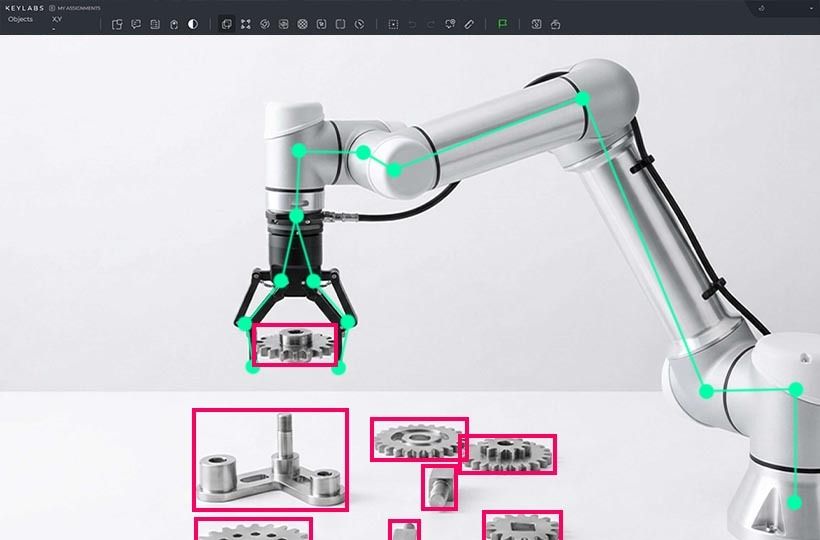Select keypoint at right gripper fingertip
The height and width of the screenshot is (540, 820).
click(339, 368)
